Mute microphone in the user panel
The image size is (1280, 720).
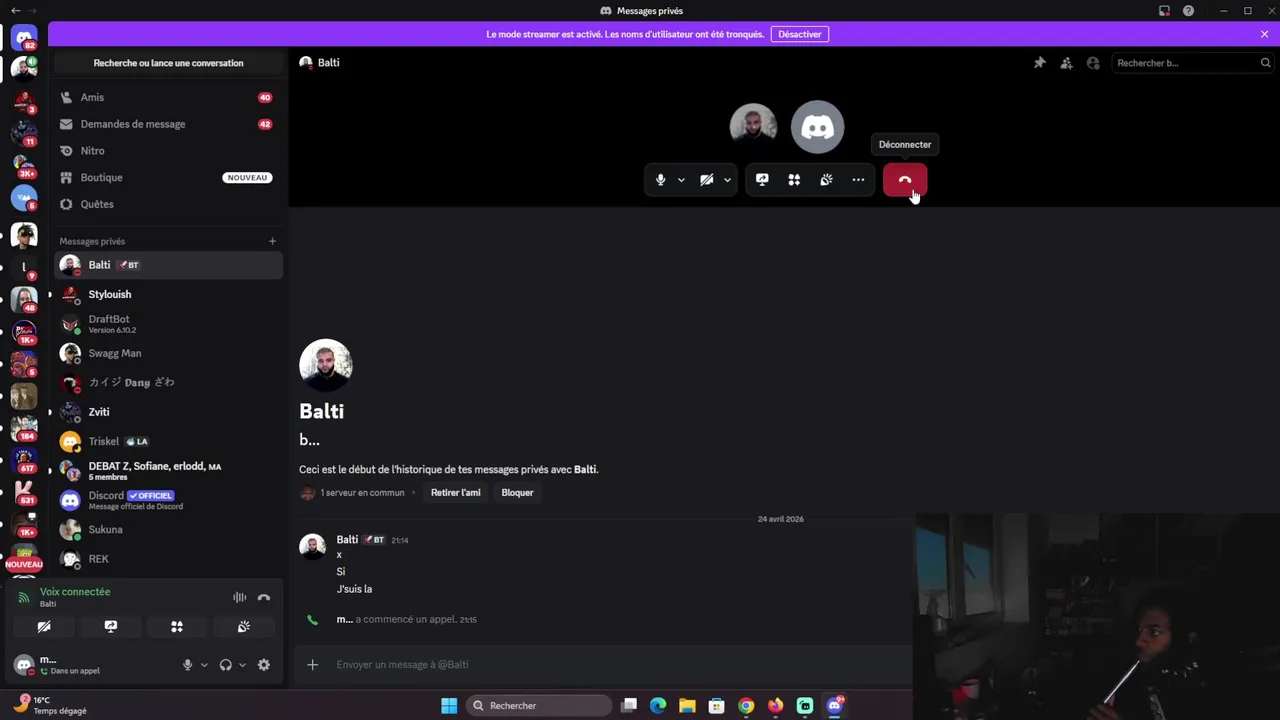187,665
